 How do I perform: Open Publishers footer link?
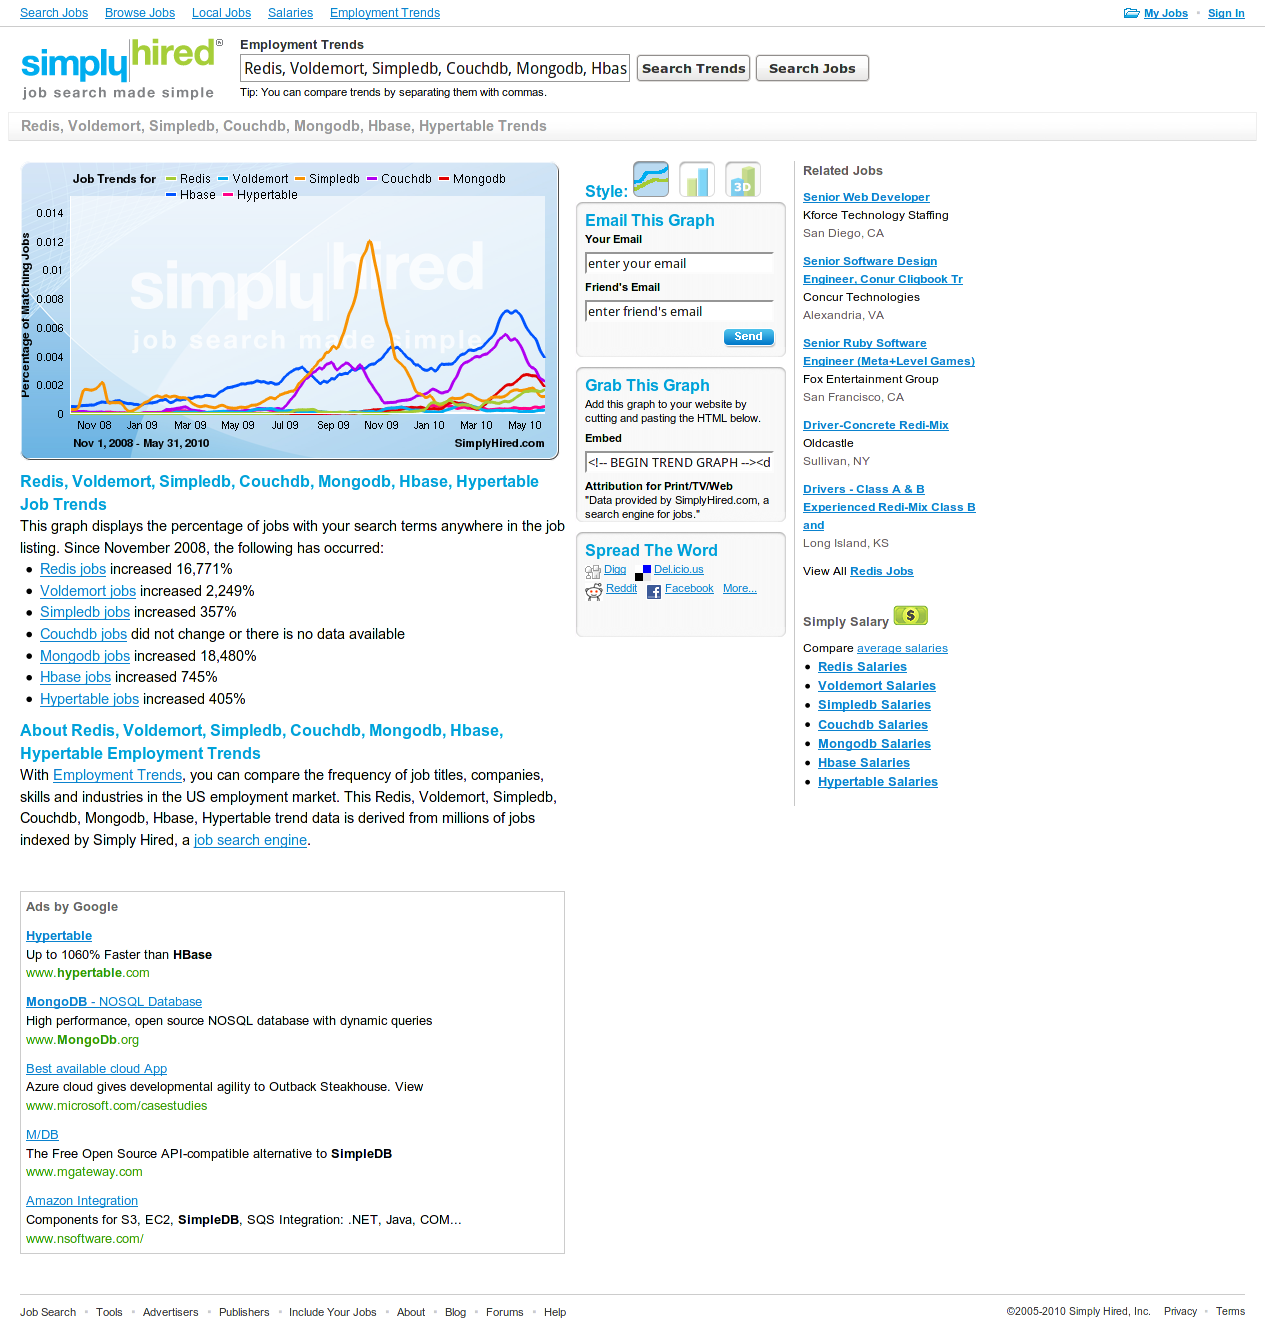pos(244,1312)
